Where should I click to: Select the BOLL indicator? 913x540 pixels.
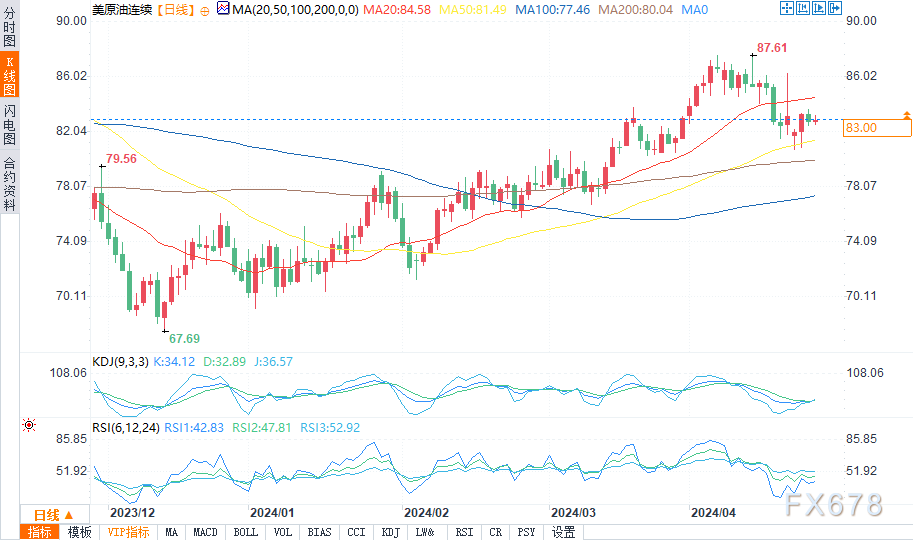245,532
